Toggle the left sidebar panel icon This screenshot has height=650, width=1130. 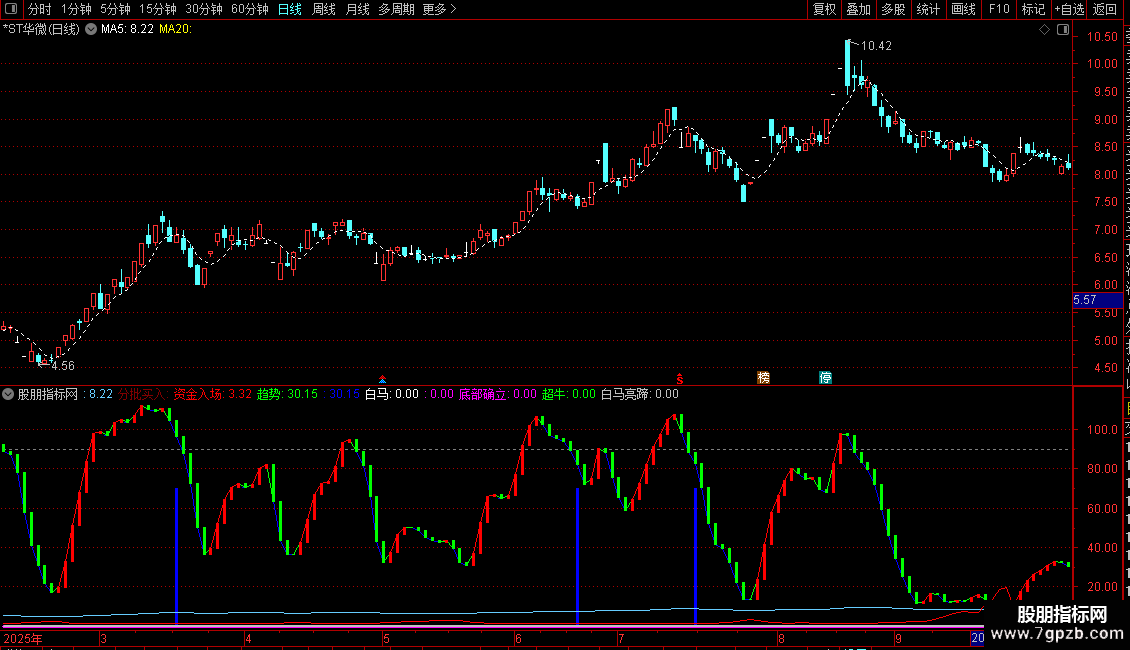11,9
